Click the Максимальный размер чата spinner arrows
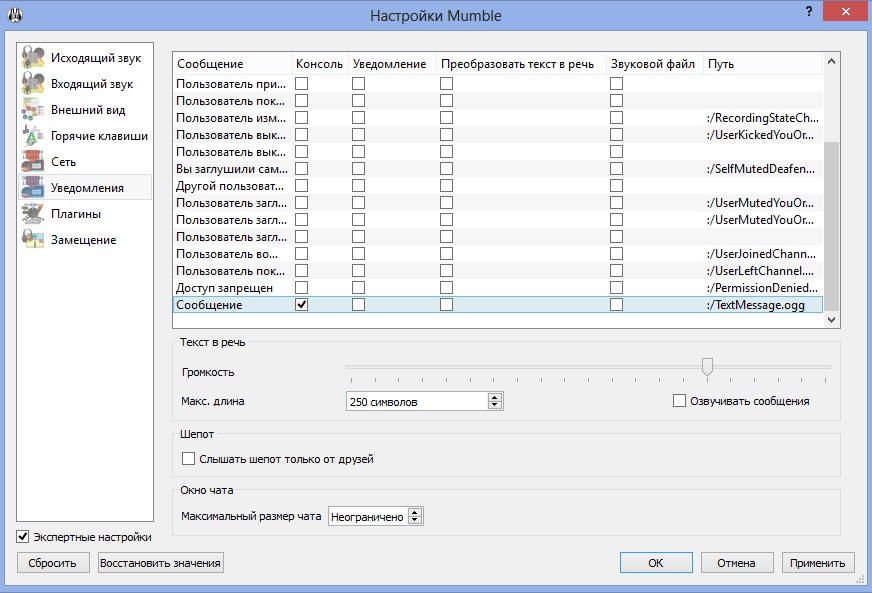The width and height of the screenshot is (872, 593). [x=415, y=517]
